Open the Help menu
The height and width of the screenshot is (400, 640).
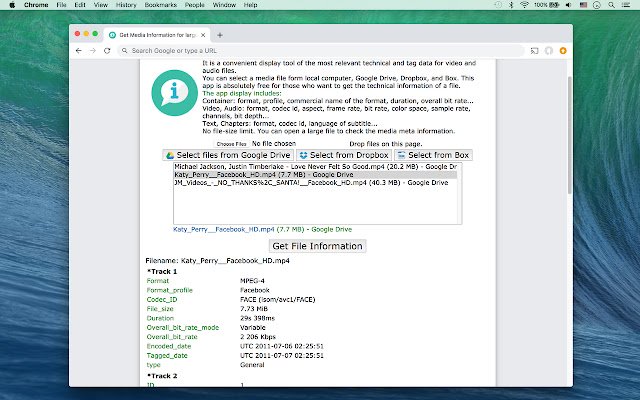click(250, 5)
